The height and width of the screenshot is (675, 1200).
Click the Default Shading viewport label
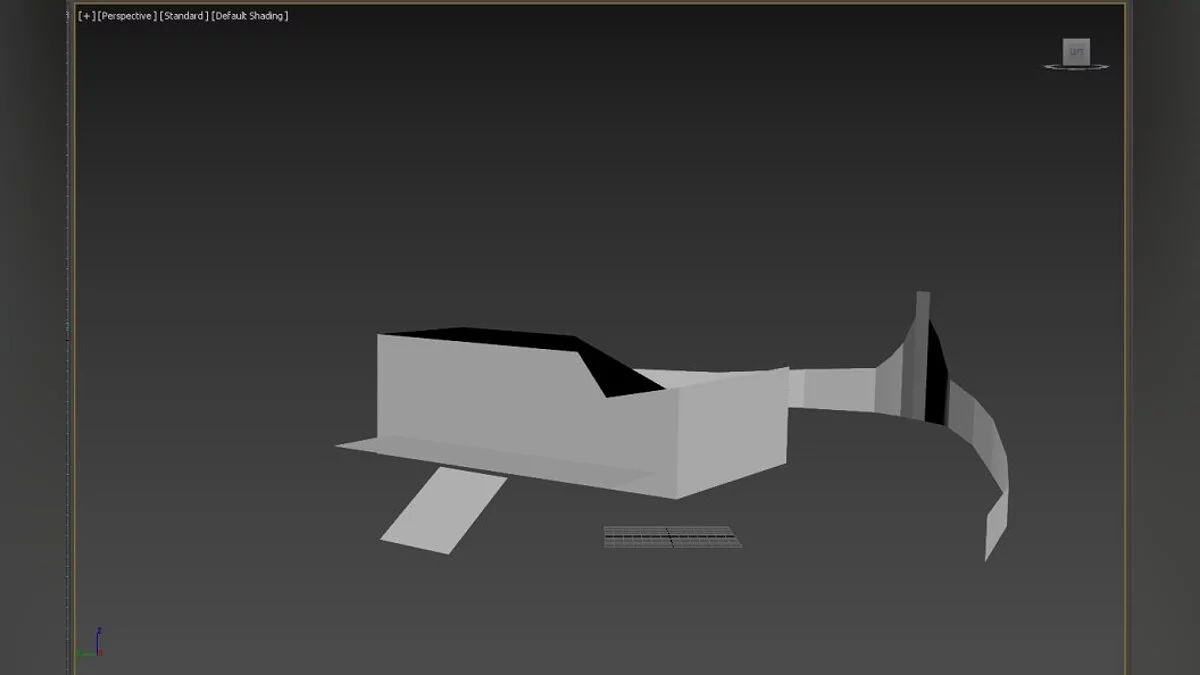249,16
